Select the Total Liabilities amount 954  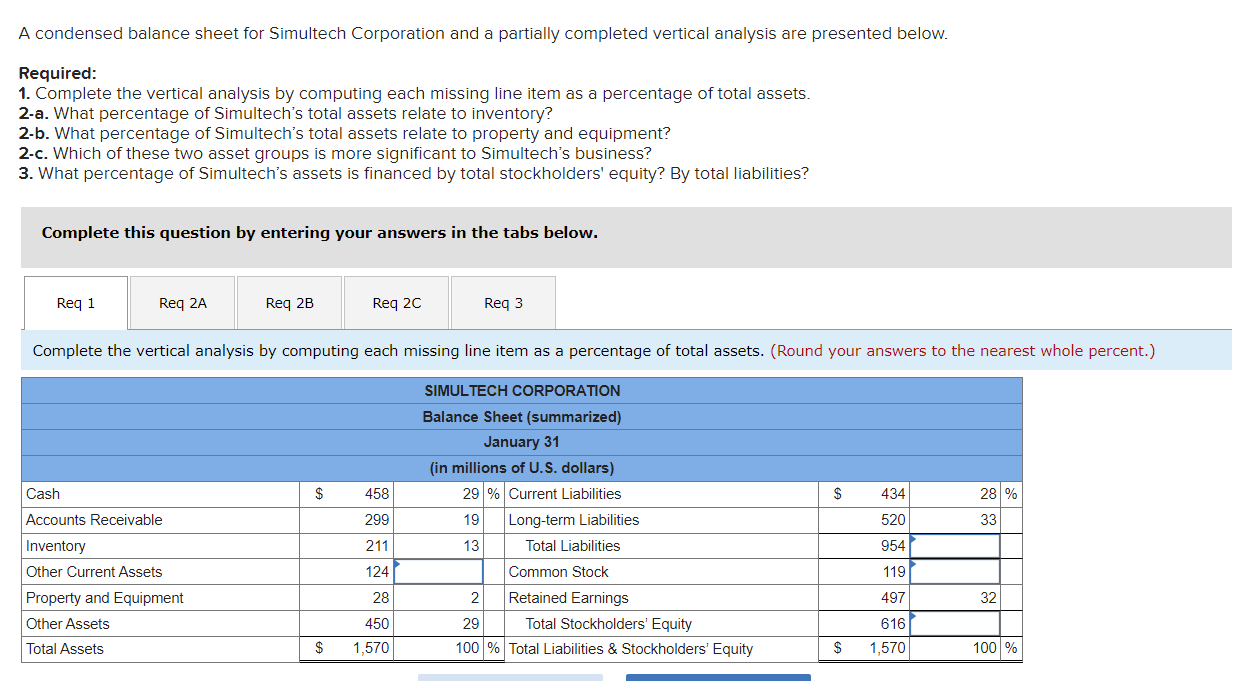pyautogui.click(x=893, y=546)
